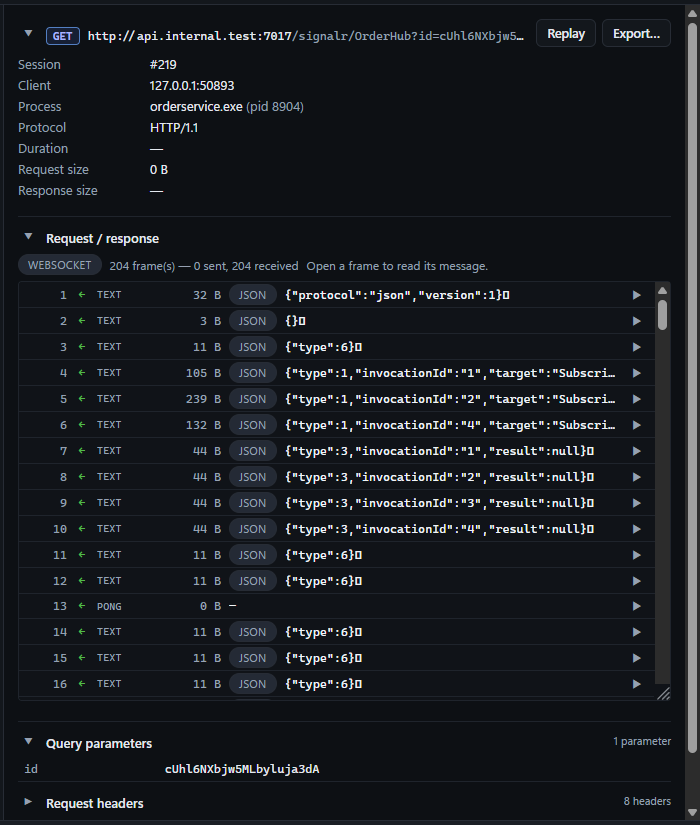Screen dimensions: 700x825
Task: Click the 1 parameter count label
Action: point(642,741)
